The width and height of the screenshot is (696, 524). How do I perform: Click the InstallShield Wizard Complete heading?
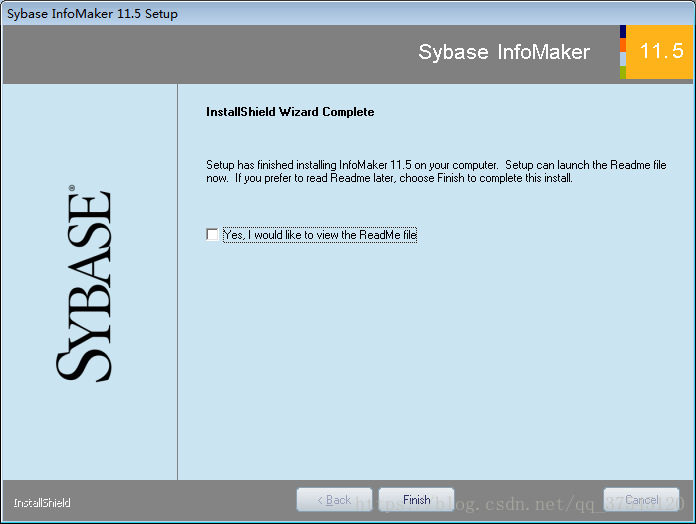pyautogui.click(x=290, y=112)
